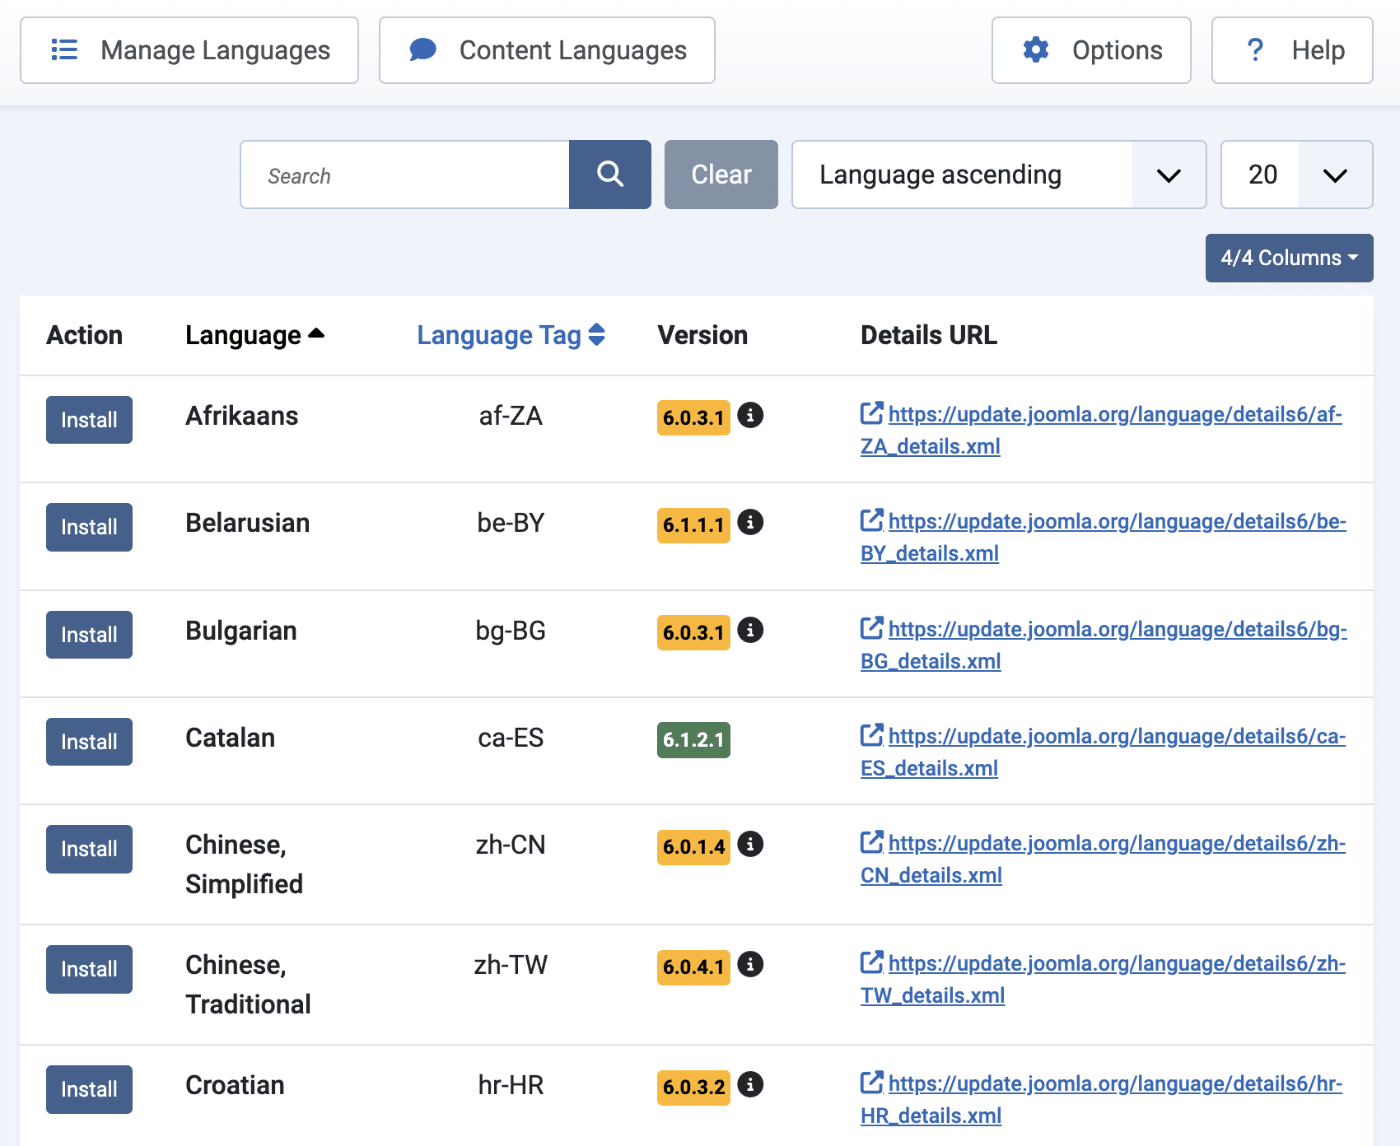Open the be-BY details XML link

pyautogui.click(x=1103, y=537)
